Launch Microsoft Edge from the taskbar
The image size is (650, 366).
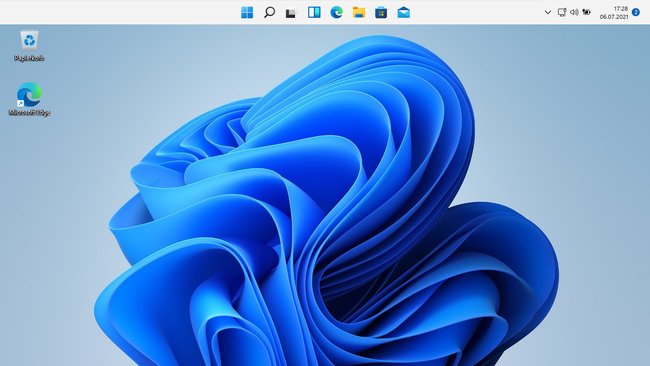click(x=337, y=12)
